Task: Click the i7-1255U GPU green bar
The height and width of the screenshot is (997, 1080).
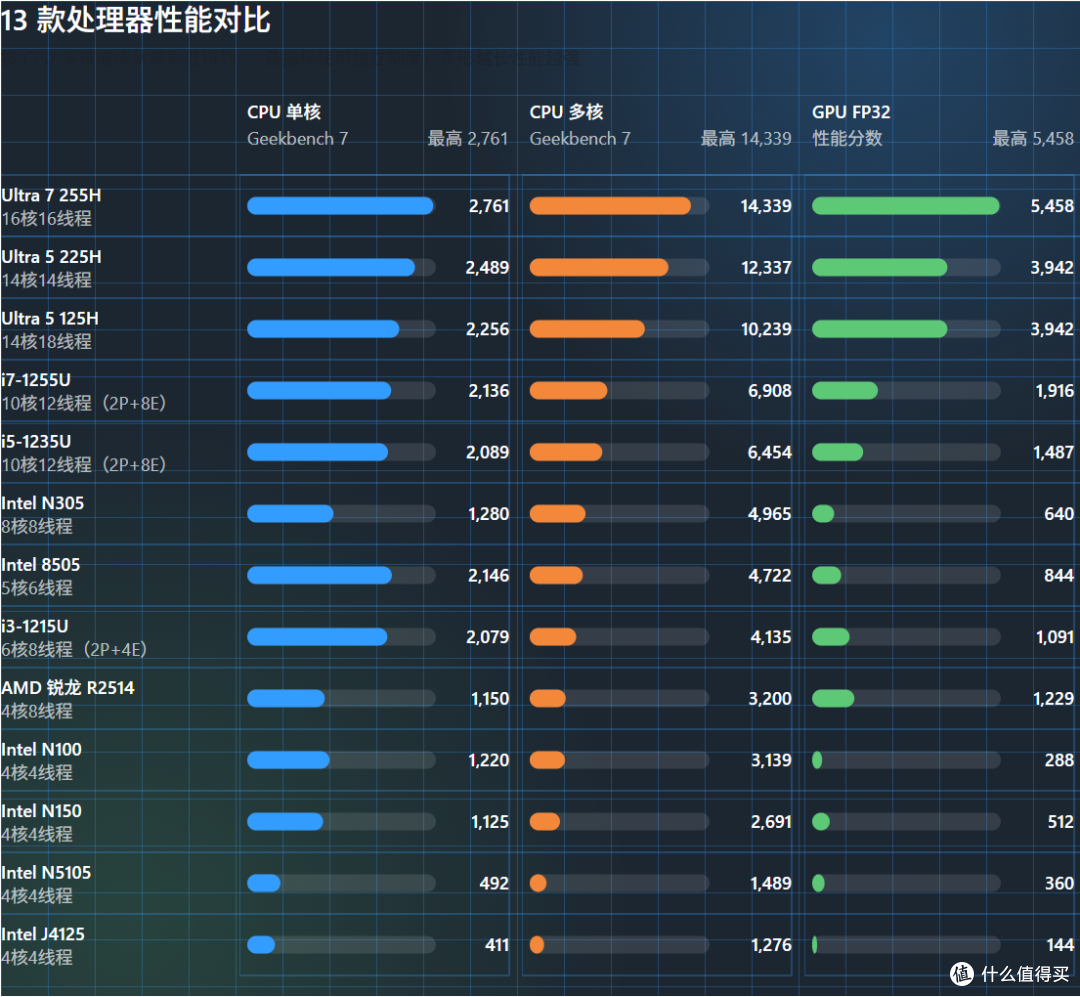Action: [x=845, y=391]
